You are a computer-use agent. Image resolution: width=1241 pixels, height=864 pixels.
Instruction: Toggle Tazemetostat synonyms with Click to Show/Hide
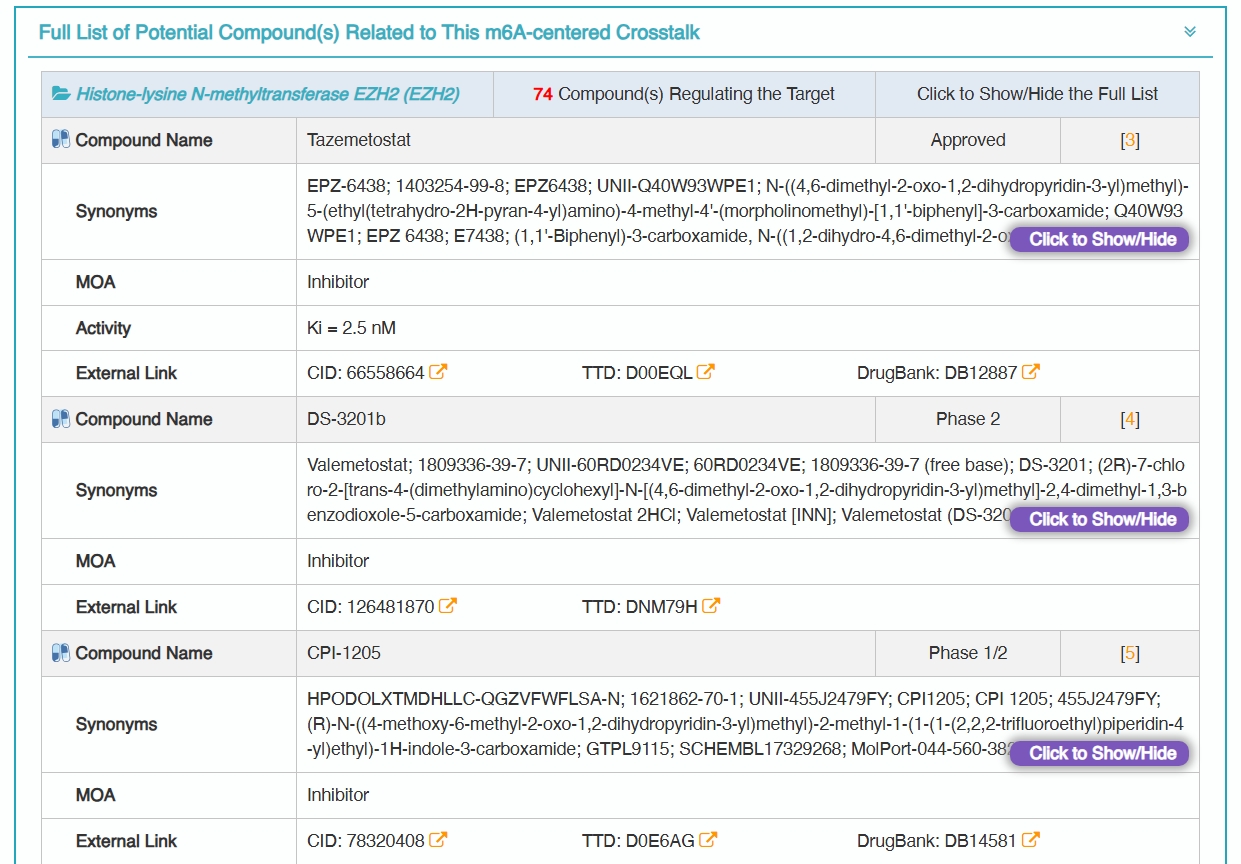pyautogui.click(x=1100, y=240)
